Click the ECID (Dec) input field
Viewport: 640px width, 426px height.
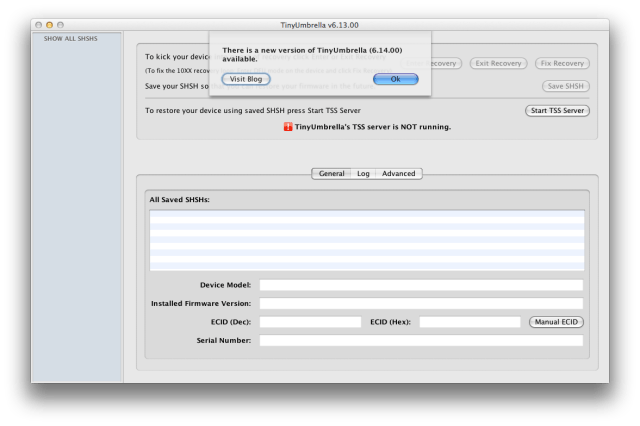(x=310, y=322)
